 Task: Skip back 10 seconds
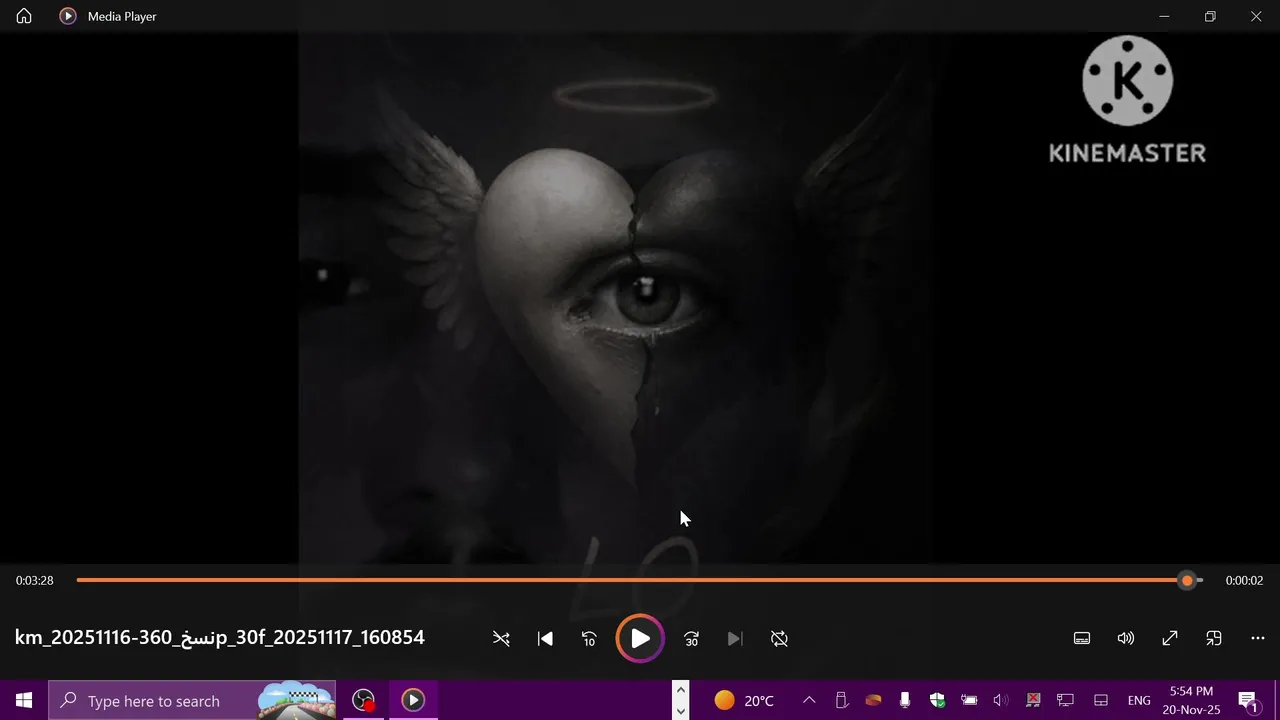pyautogui.click(x=589, y=639)
